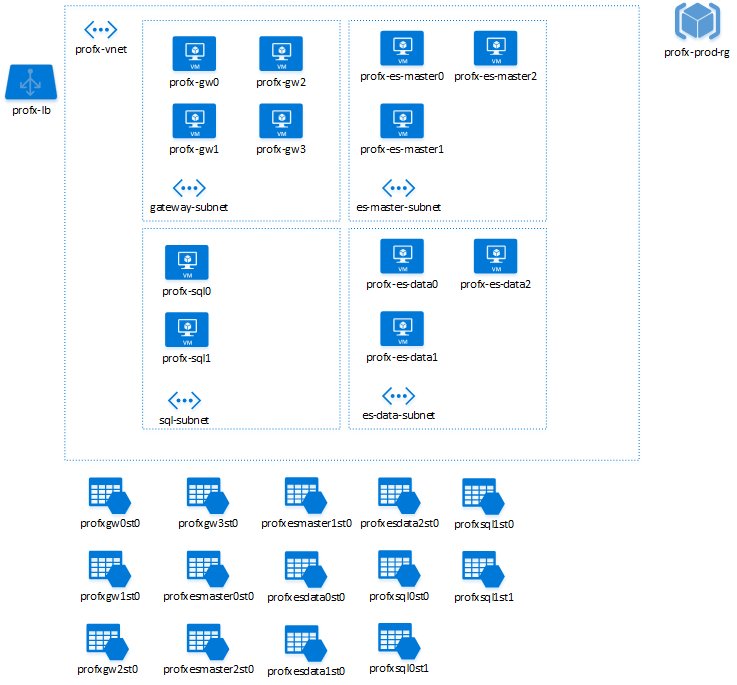Click the profx-gw3 VM icon
737x685 pixels.
(x=281, y=121)
